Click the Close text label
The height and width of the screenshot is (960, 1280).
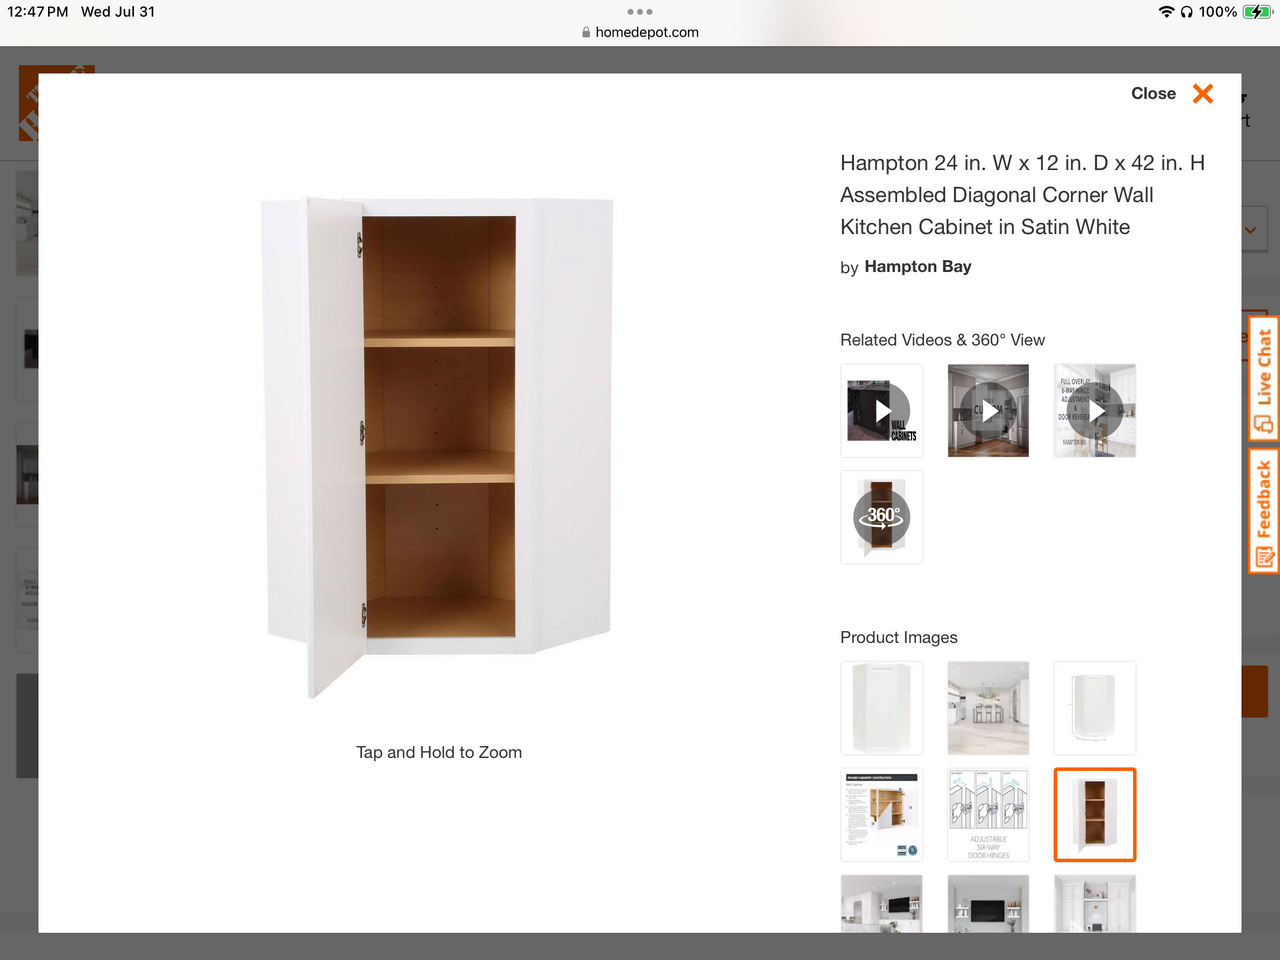pyautogui.click(x=1153, y=94)
